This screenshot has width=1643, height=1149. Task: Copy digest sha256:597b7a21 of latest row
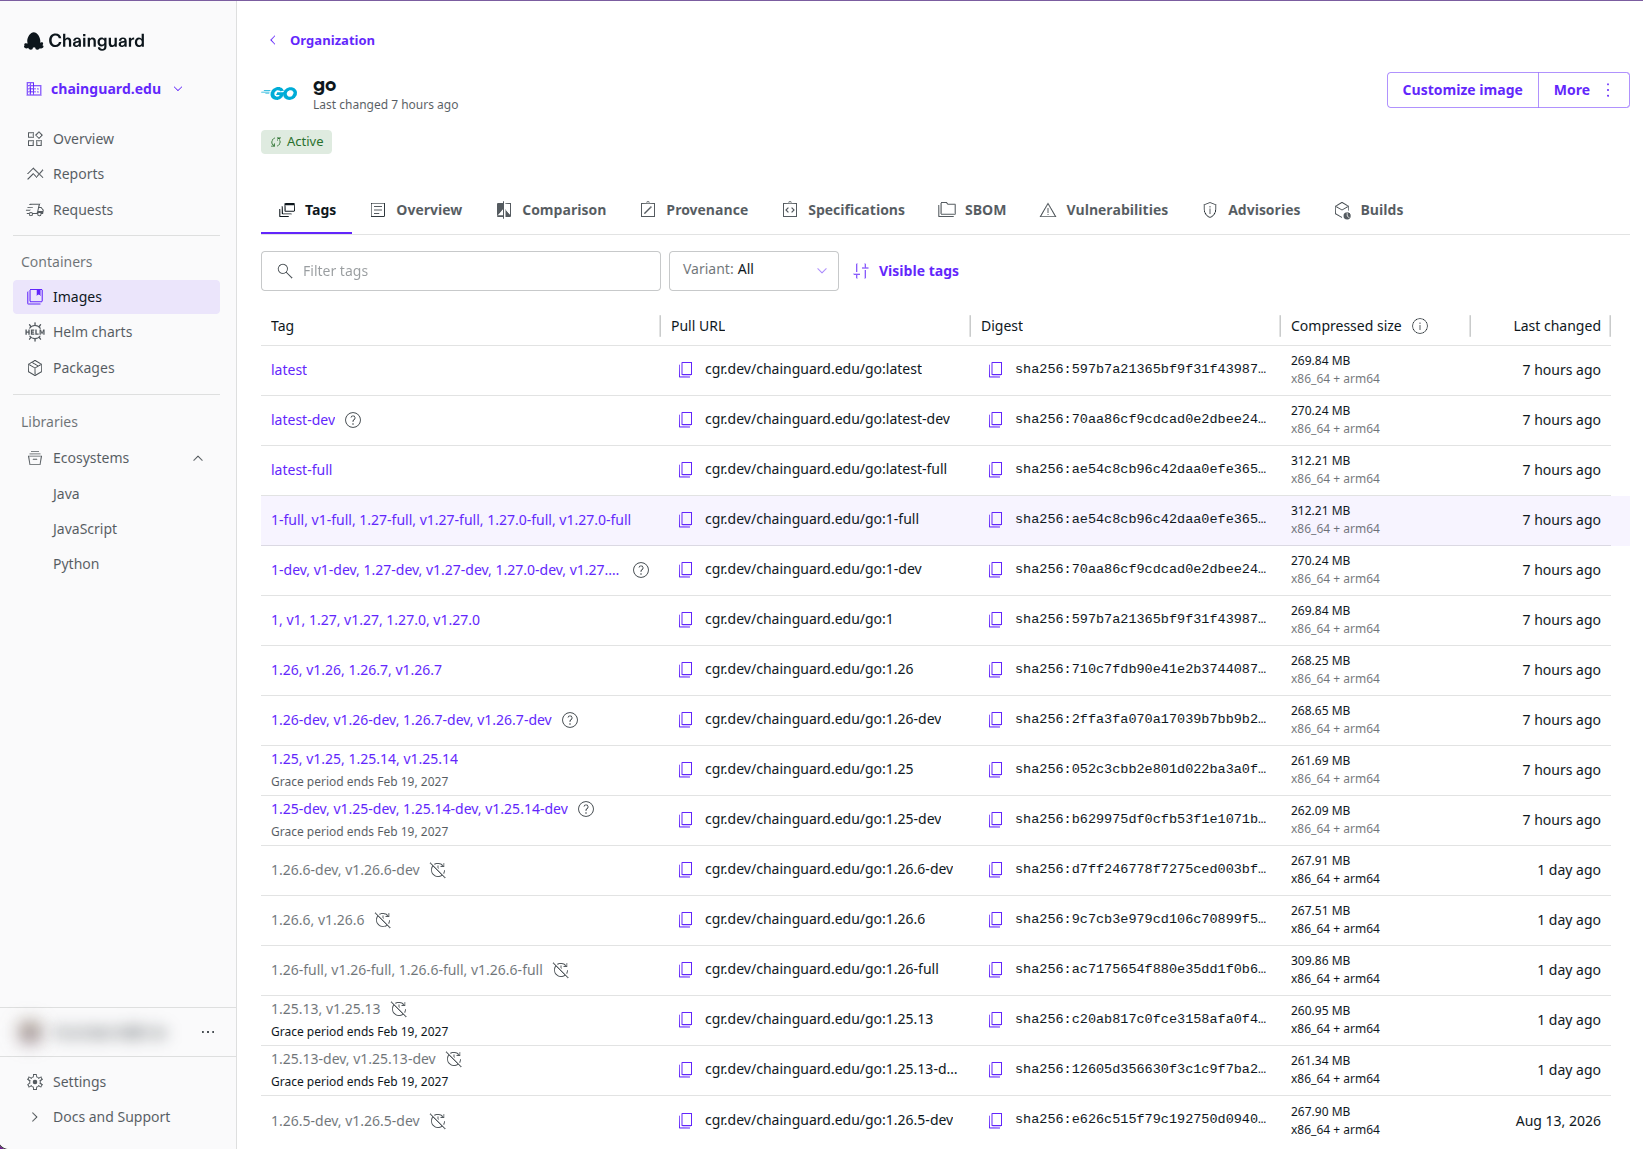(995, 370)
